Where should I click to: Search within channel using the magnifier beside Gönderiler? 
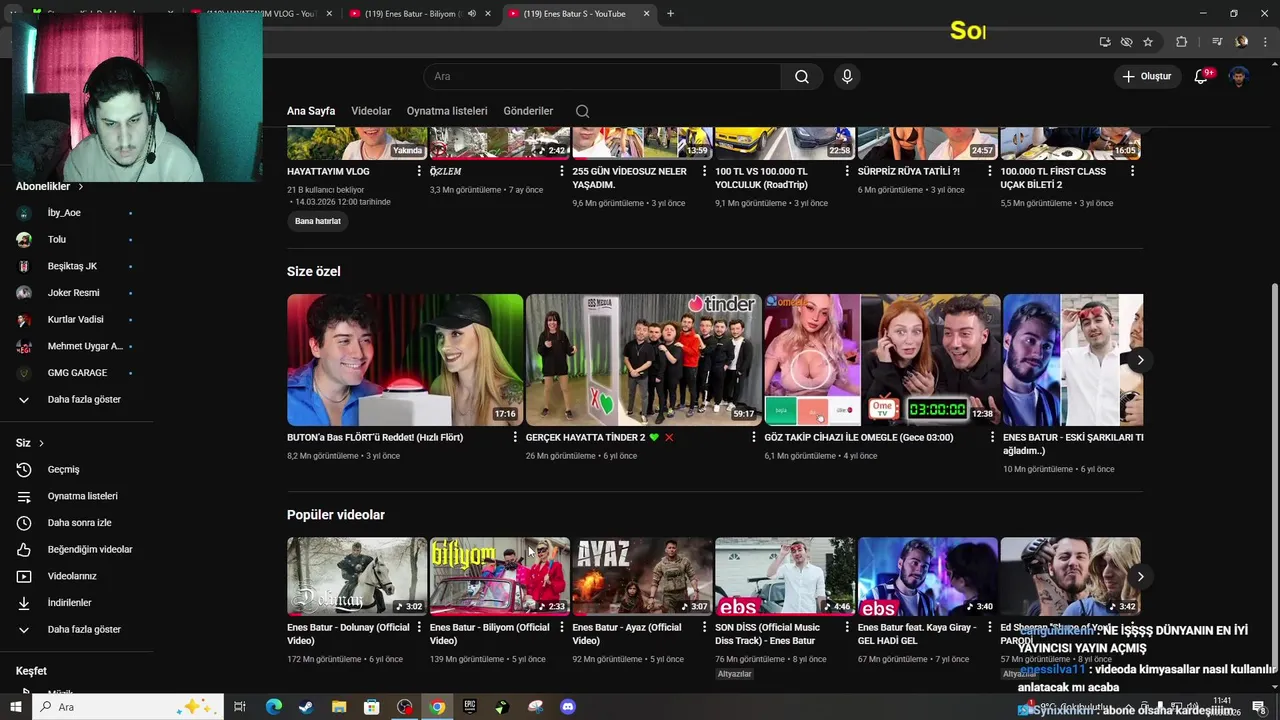[x=583, y=111]
